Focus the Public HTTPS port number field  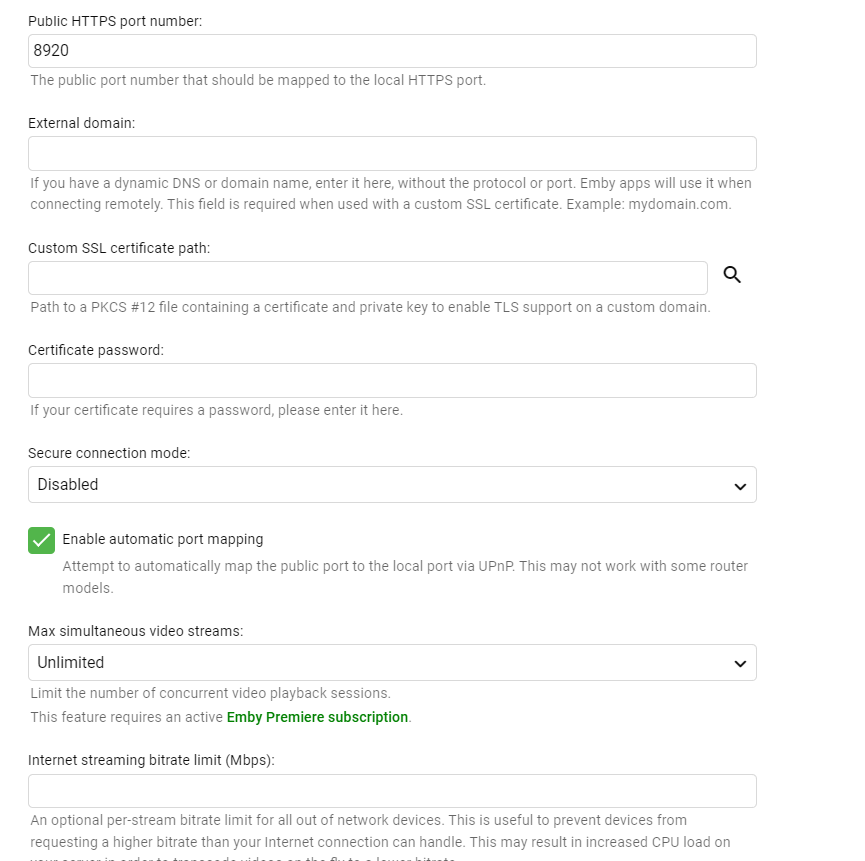(392, 51)
